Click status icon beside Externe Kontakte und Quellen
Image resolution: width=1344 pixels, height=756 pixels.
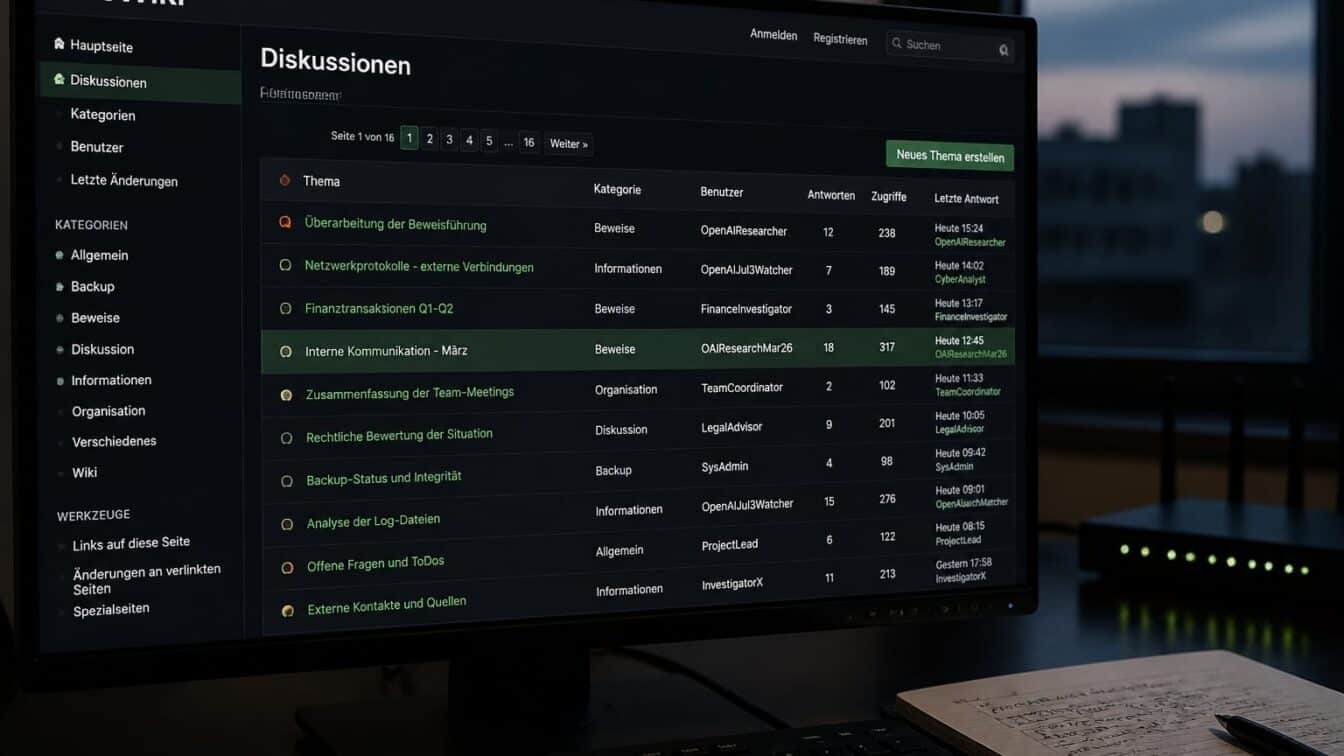click(x=288, y=610)
